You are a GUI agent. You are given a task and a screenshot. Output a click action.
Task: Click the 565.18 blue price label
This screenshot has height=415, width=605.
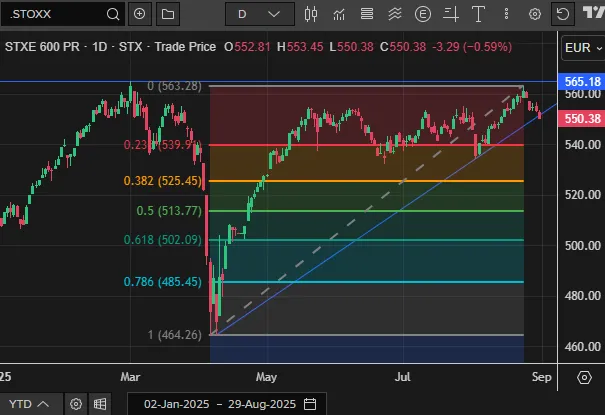(582, 82)
